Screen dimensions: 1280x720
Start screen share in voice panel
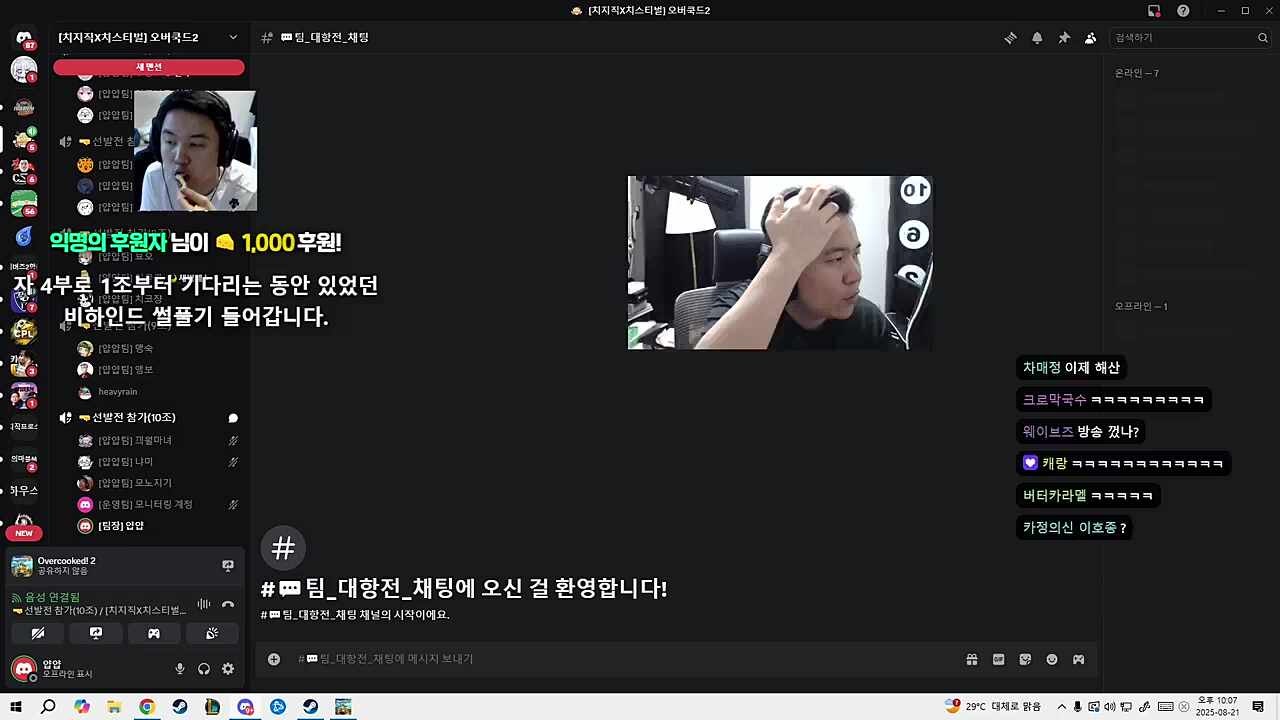point(96,633)
